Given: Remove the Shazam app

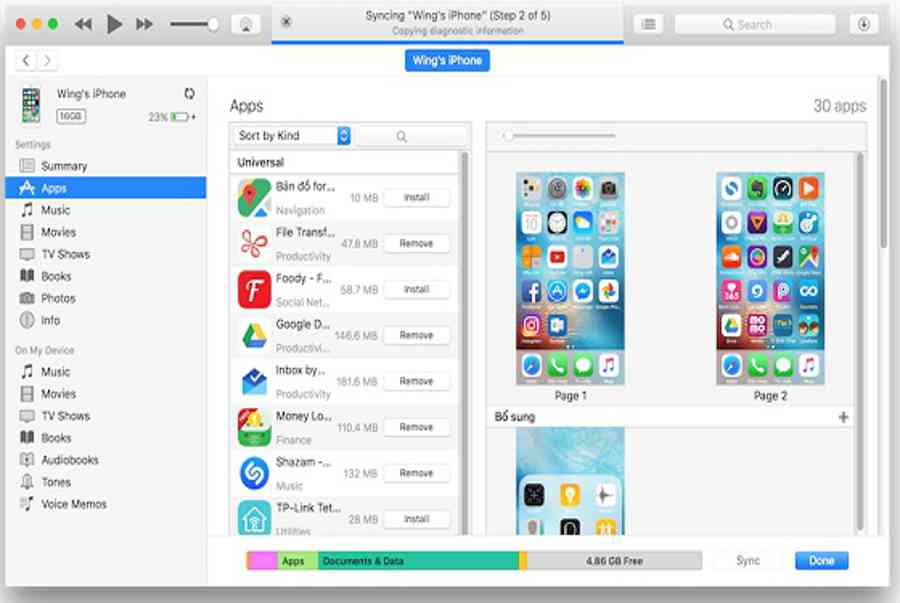Looking at the screenshot, I should 416,473.
